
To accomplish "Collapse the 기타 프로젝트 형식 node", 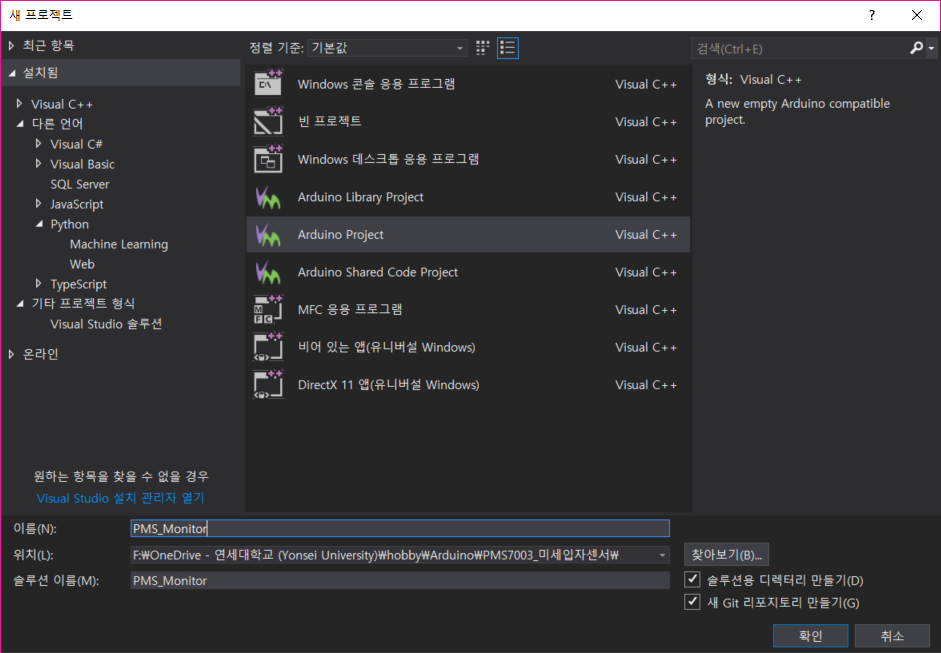I will 20,304.
